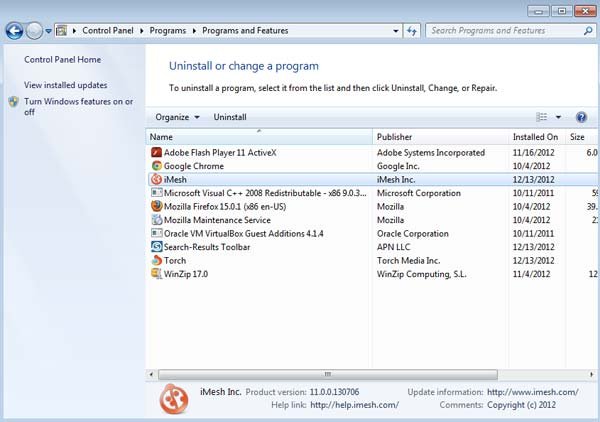This screenshot has height=422, width=600.
Task: Select Search-Results Toolbar name
Action: pyautogui.click(x=207, y=247)
